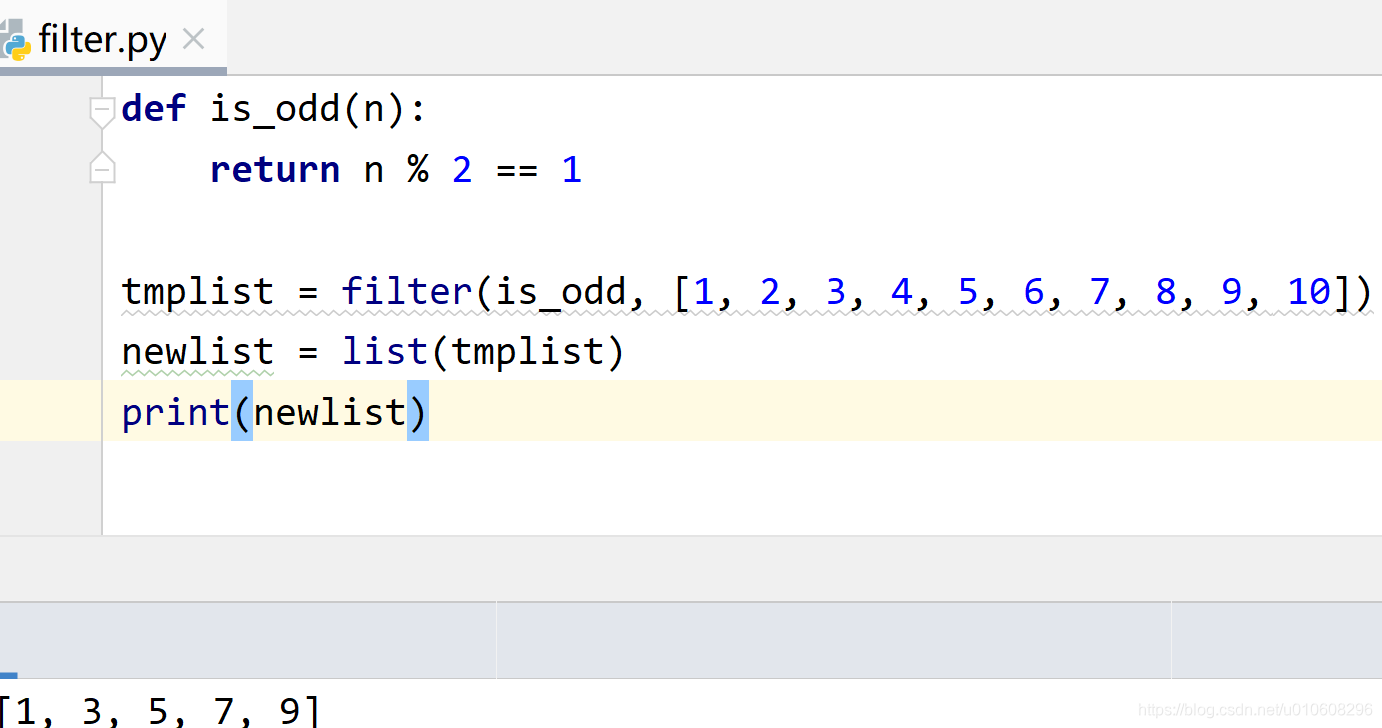Click the return keyword
Image resolution: width=1382 pixels, height=728 pixels.
coord(274,168)
